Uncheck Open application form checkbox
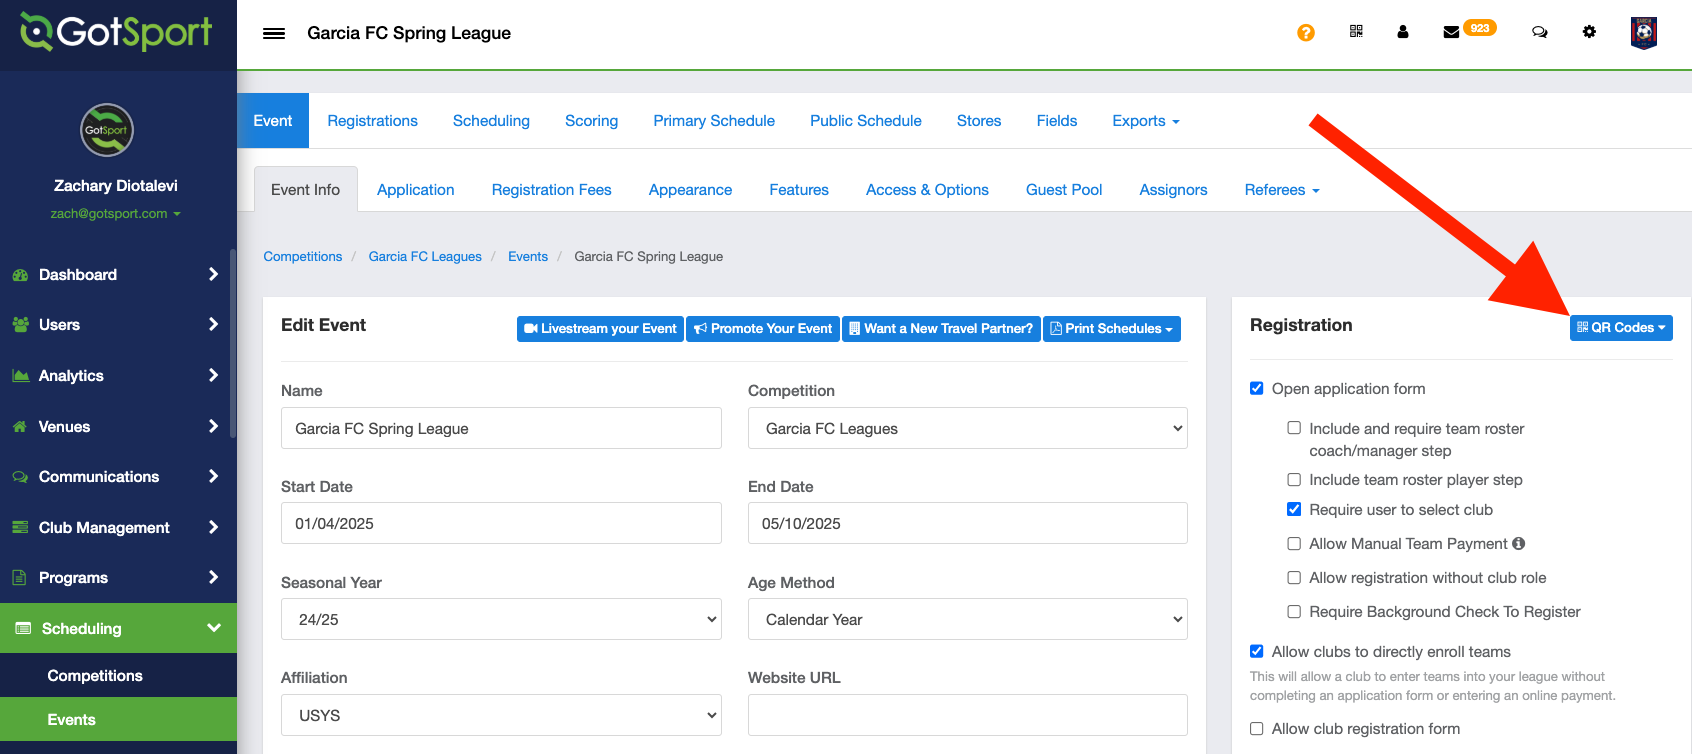The image size is (1692, 754). (x=1257, y=389)
